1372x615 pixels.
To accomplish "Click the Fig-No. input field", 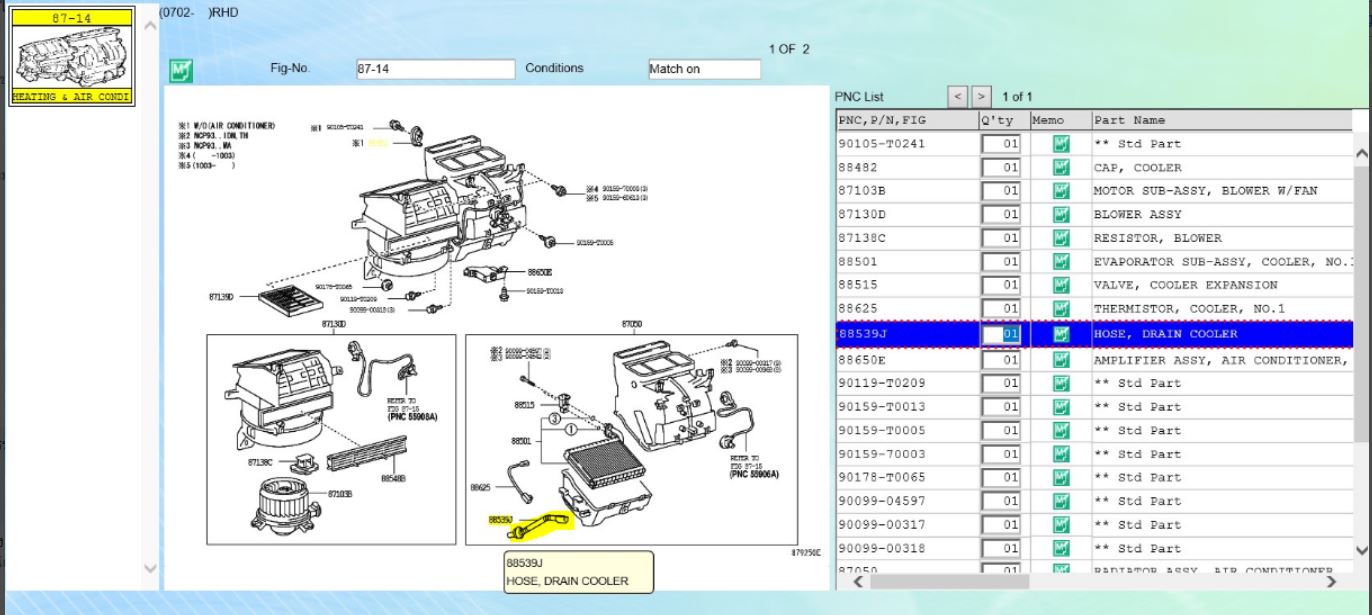I will 434,69.
